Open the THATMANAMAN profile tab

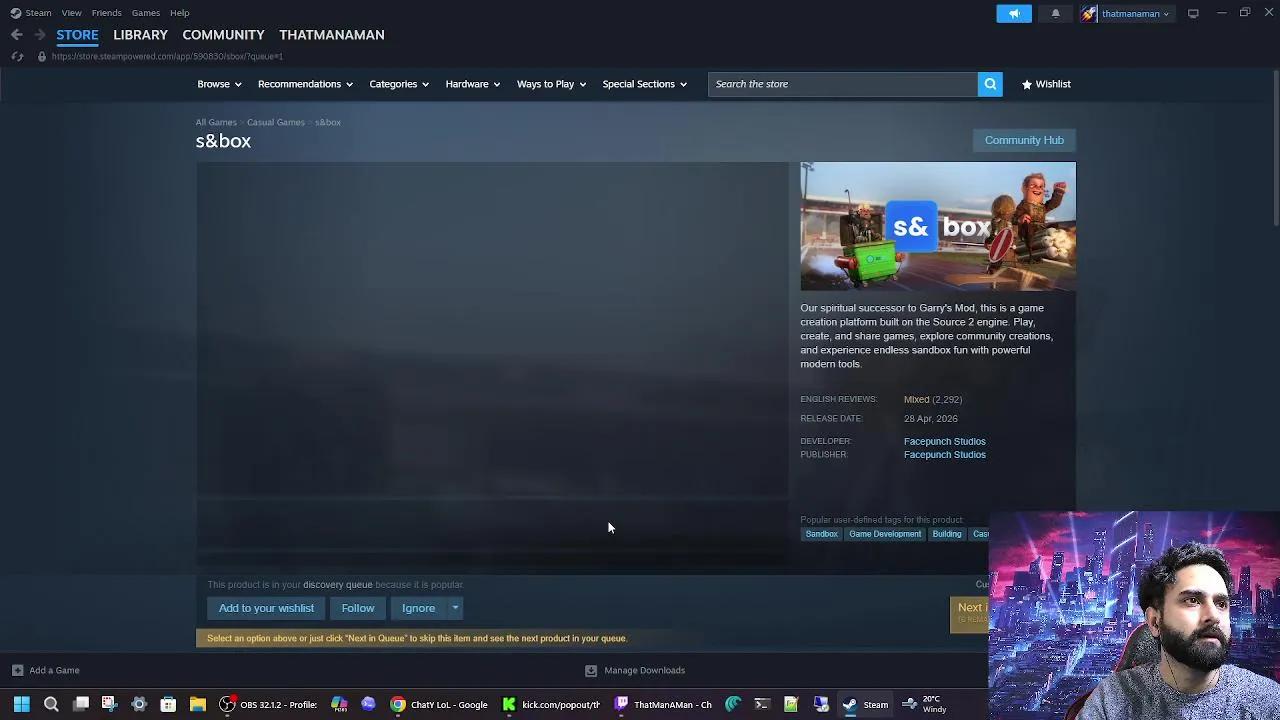point(332,35)
